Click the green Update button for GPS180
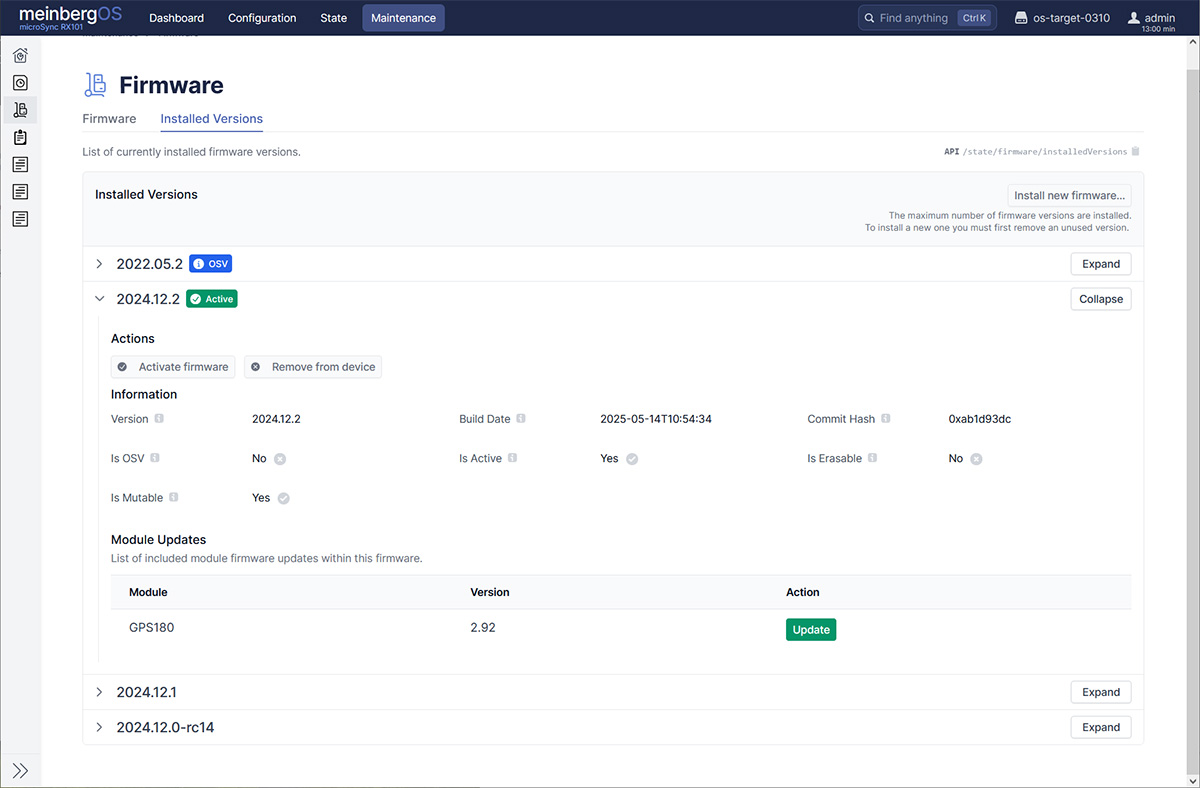 [810, 630]
